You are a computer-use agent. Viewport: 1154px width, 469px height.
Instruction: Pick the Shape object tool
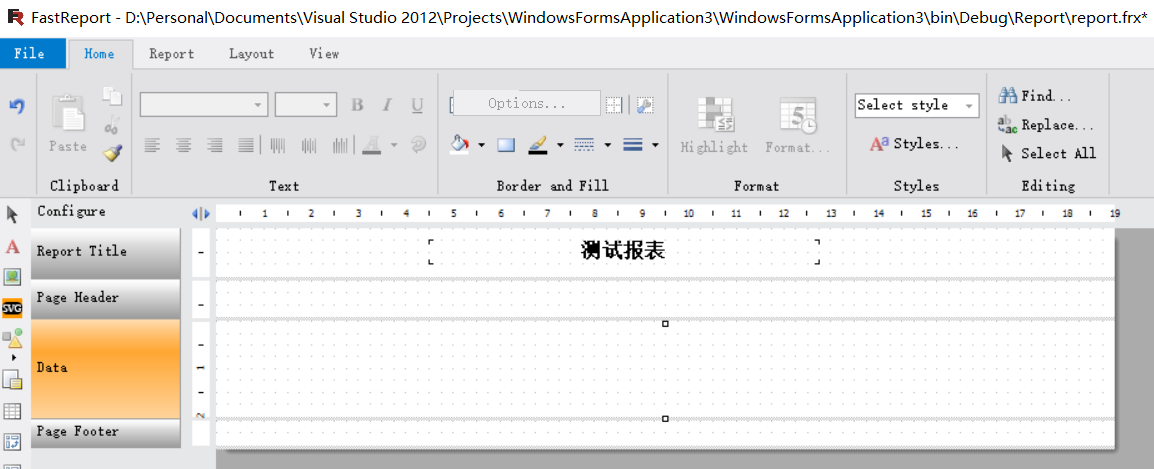[x=13, y=340]
